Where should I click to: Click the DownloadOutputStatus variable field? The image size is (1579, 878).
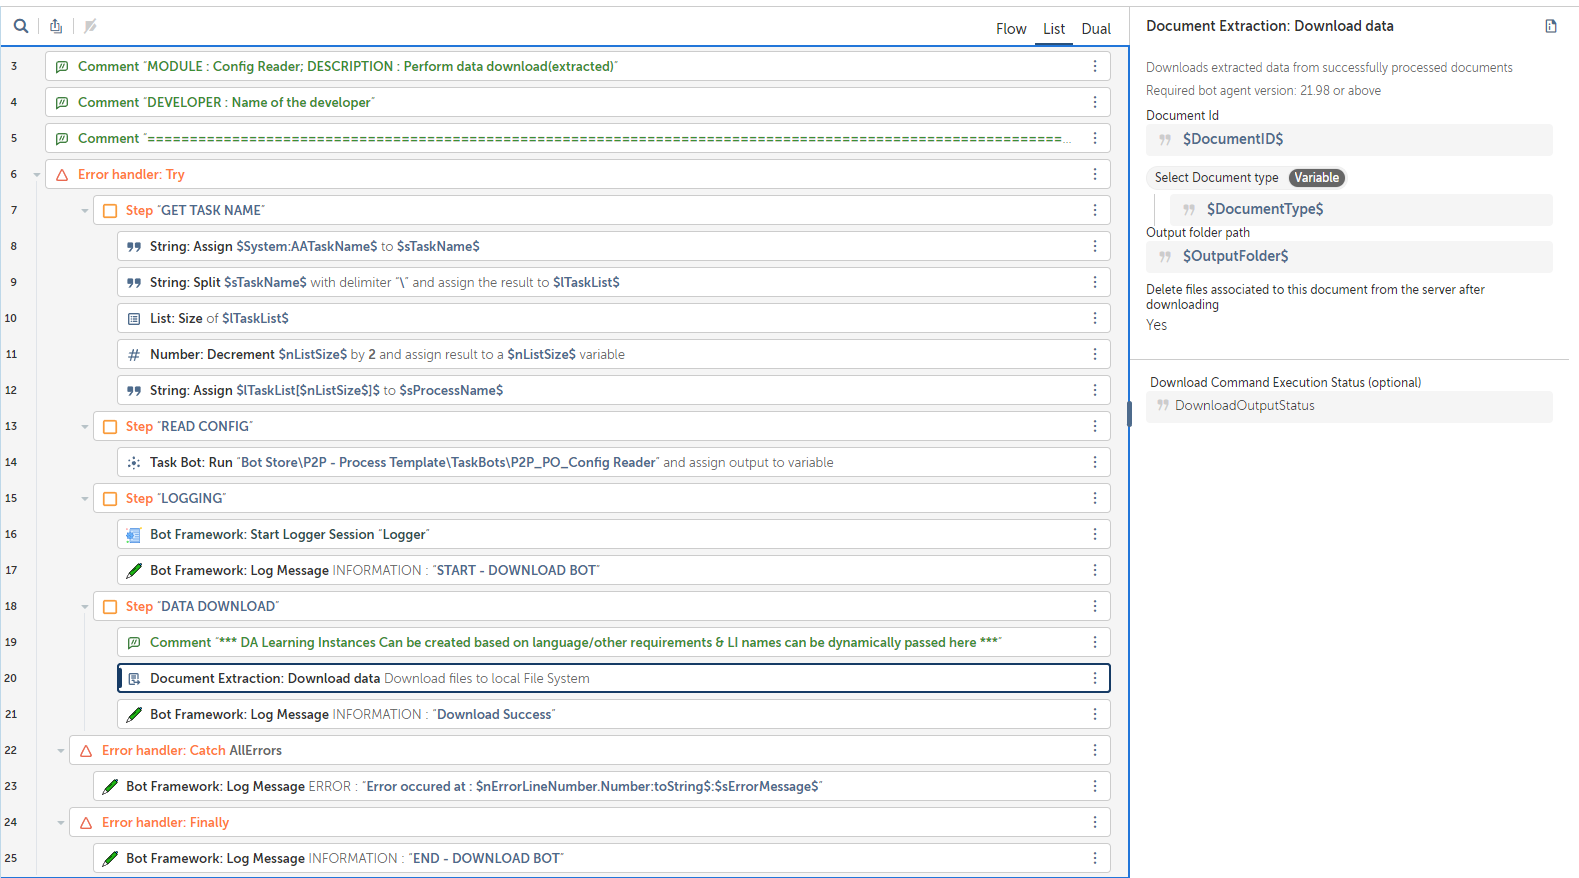[1350, 406]
